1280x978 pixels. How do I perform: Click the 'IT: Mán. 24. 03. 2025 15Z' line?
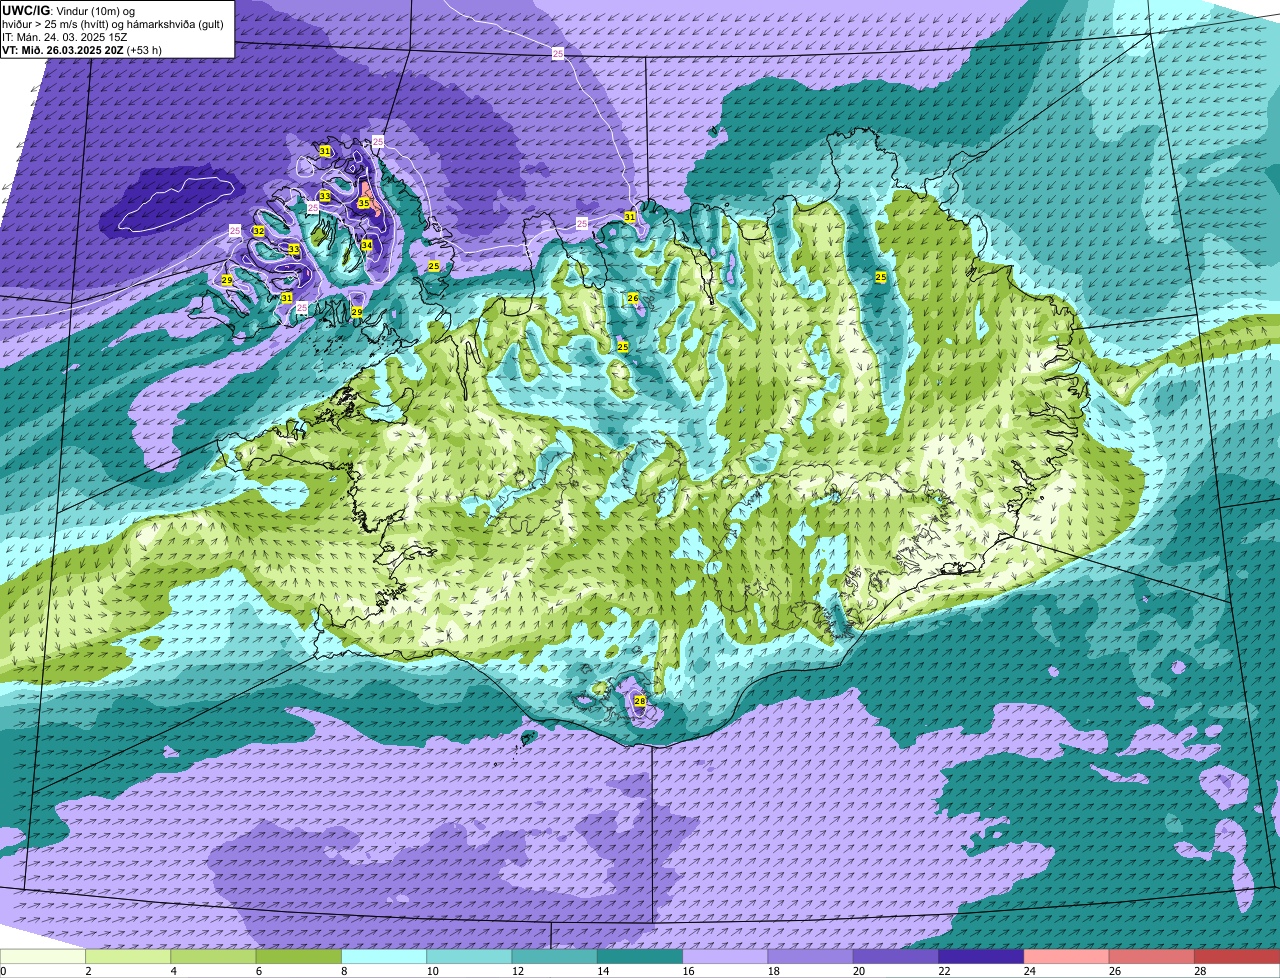click(x=65, y=37)
